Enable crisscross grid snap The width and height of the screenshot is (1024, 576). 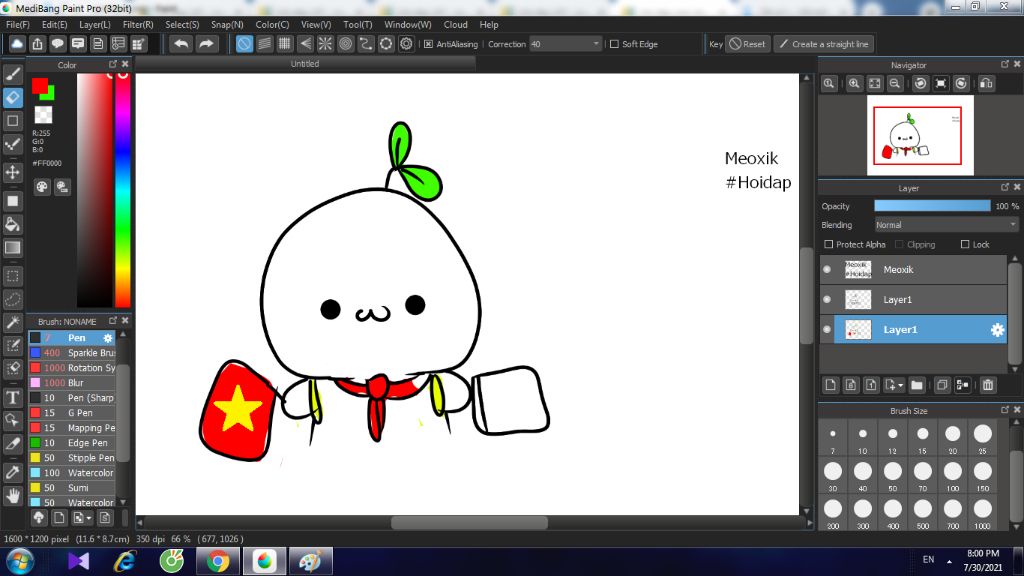pos(285,44)
